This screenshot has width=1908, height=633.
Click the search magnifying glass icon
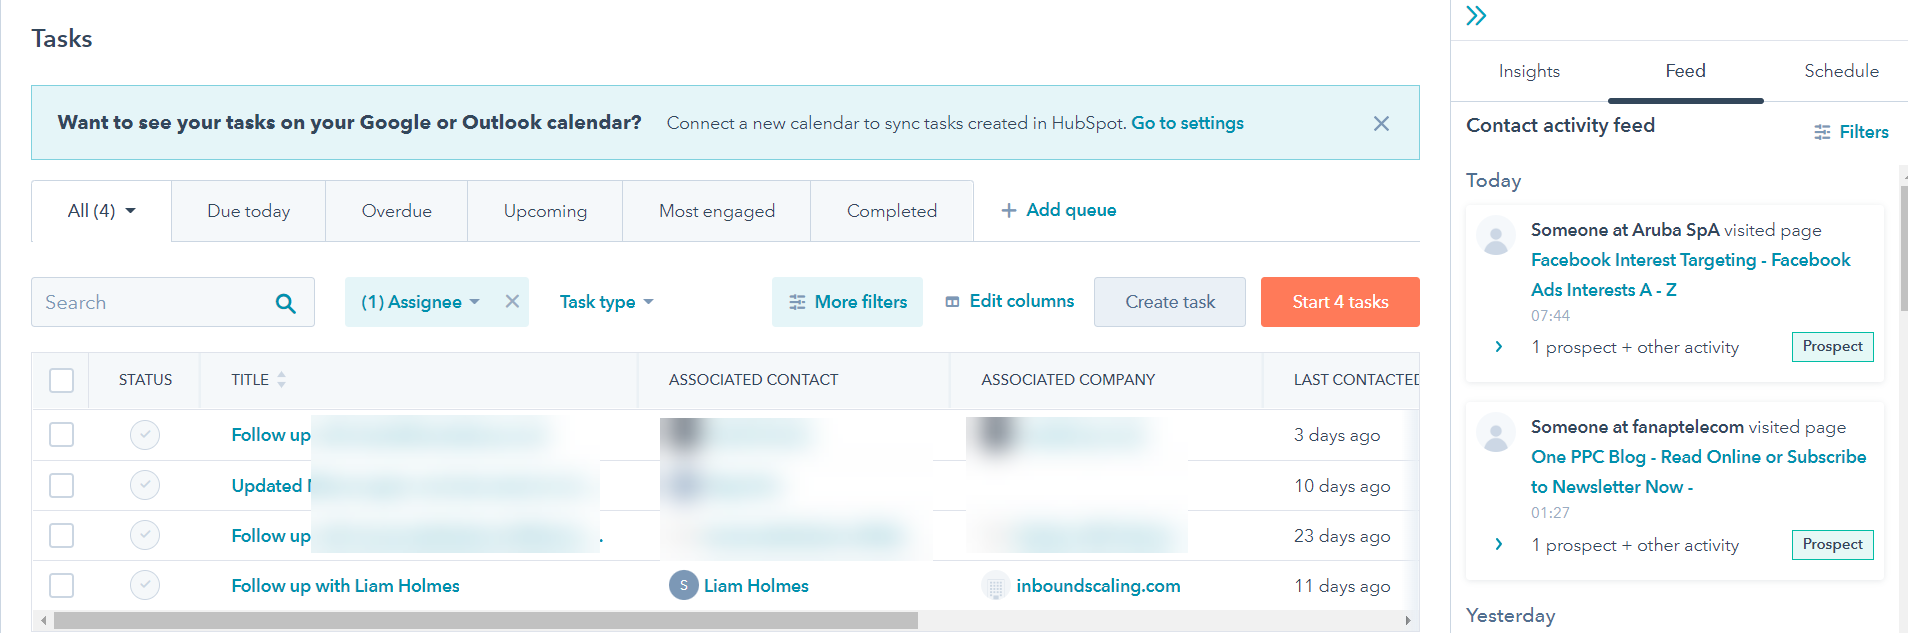(286, 302)
